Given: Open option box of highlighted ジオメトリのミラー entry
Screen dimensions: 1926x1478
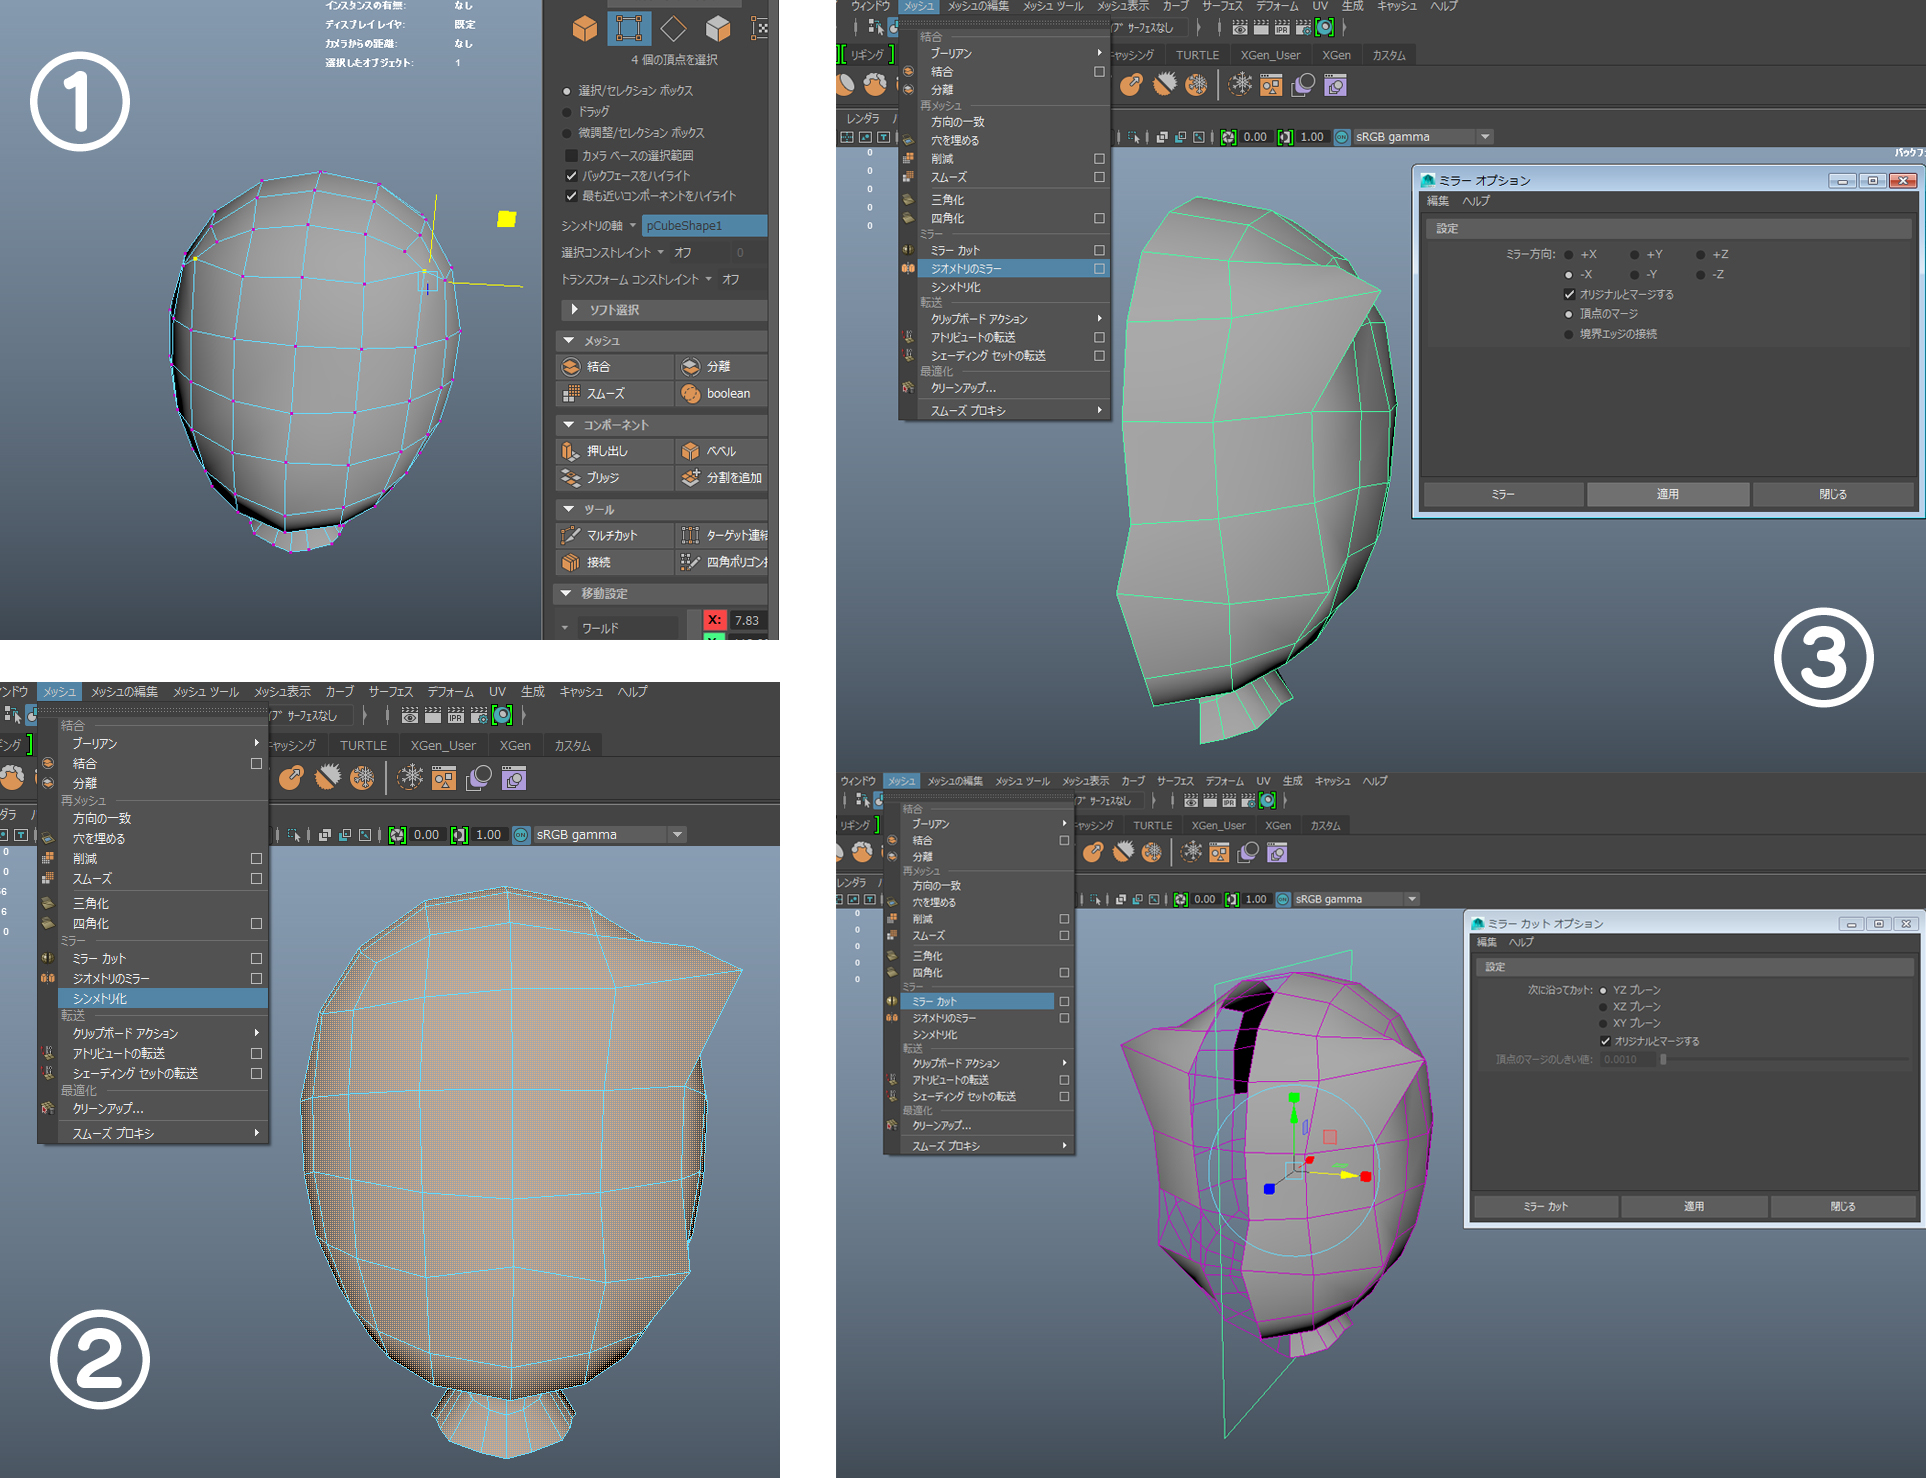Looking at the screenshot, I should 1099,269.
